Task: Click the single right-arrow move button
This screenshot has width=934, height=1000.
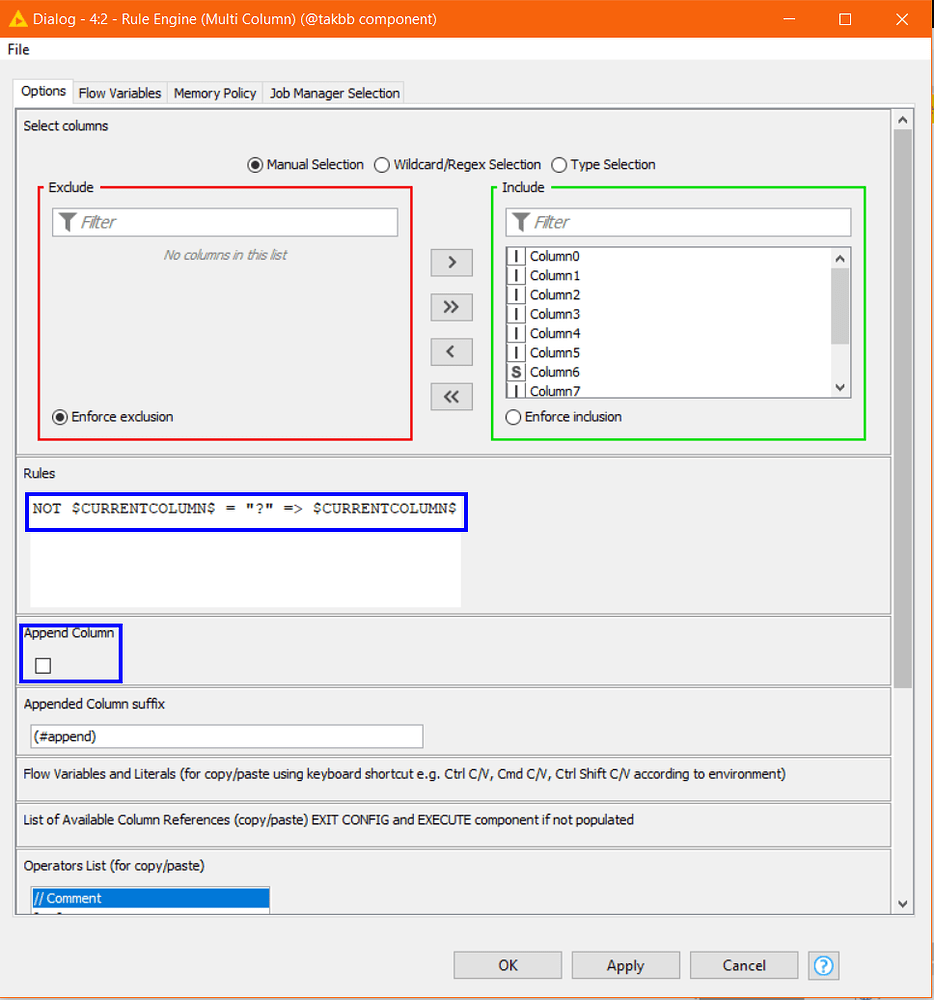Action: (x=451, y=262)
